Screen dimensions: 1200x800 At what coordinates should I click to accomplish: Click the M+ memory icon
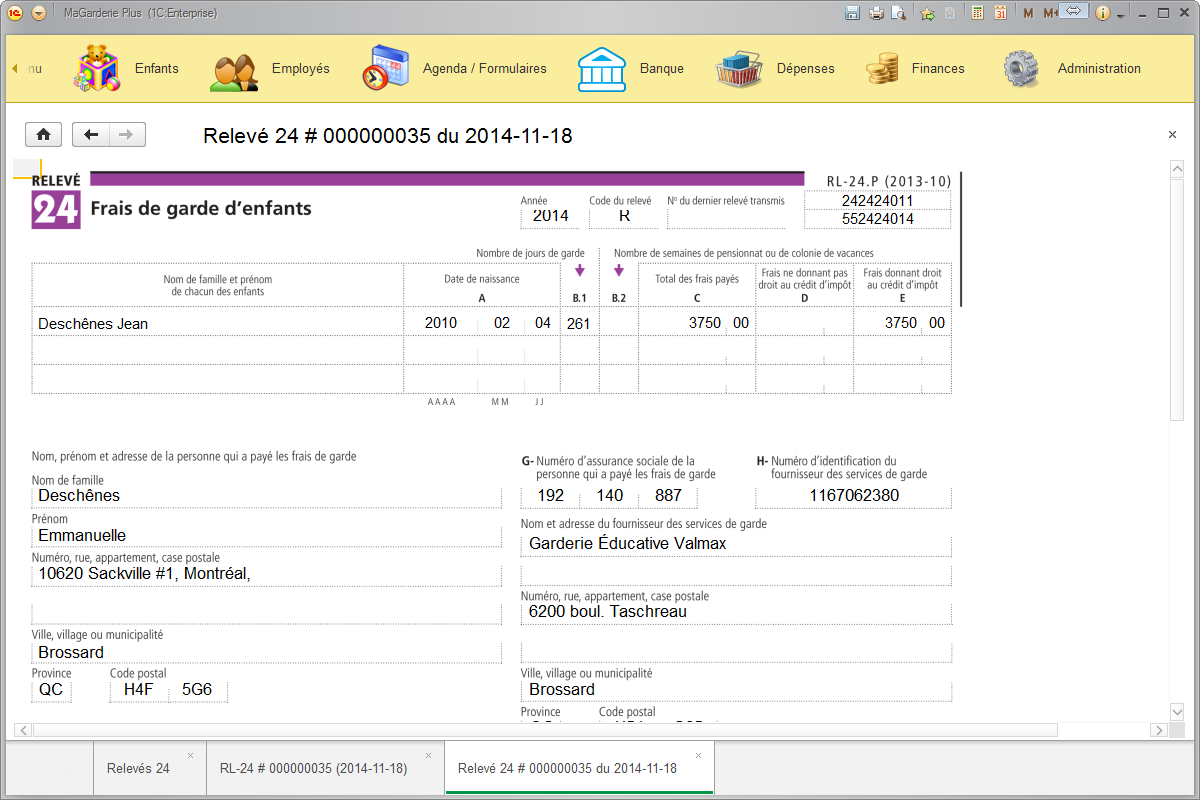tap(1050, 10)
